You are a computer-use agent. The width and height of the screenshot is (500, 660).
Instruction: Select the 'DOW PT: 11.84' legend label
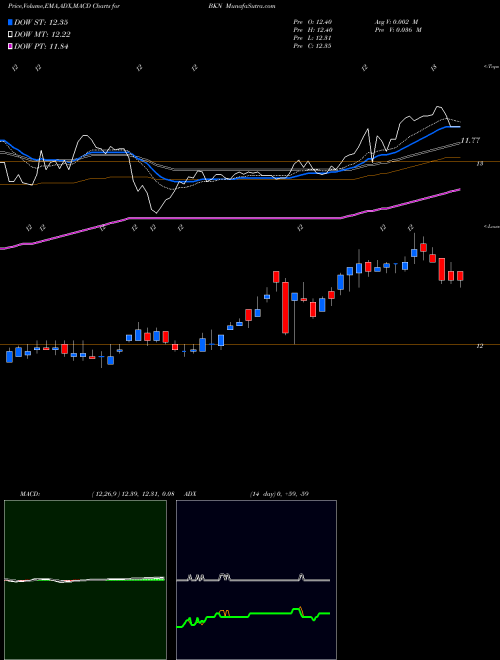coord(41,46)
